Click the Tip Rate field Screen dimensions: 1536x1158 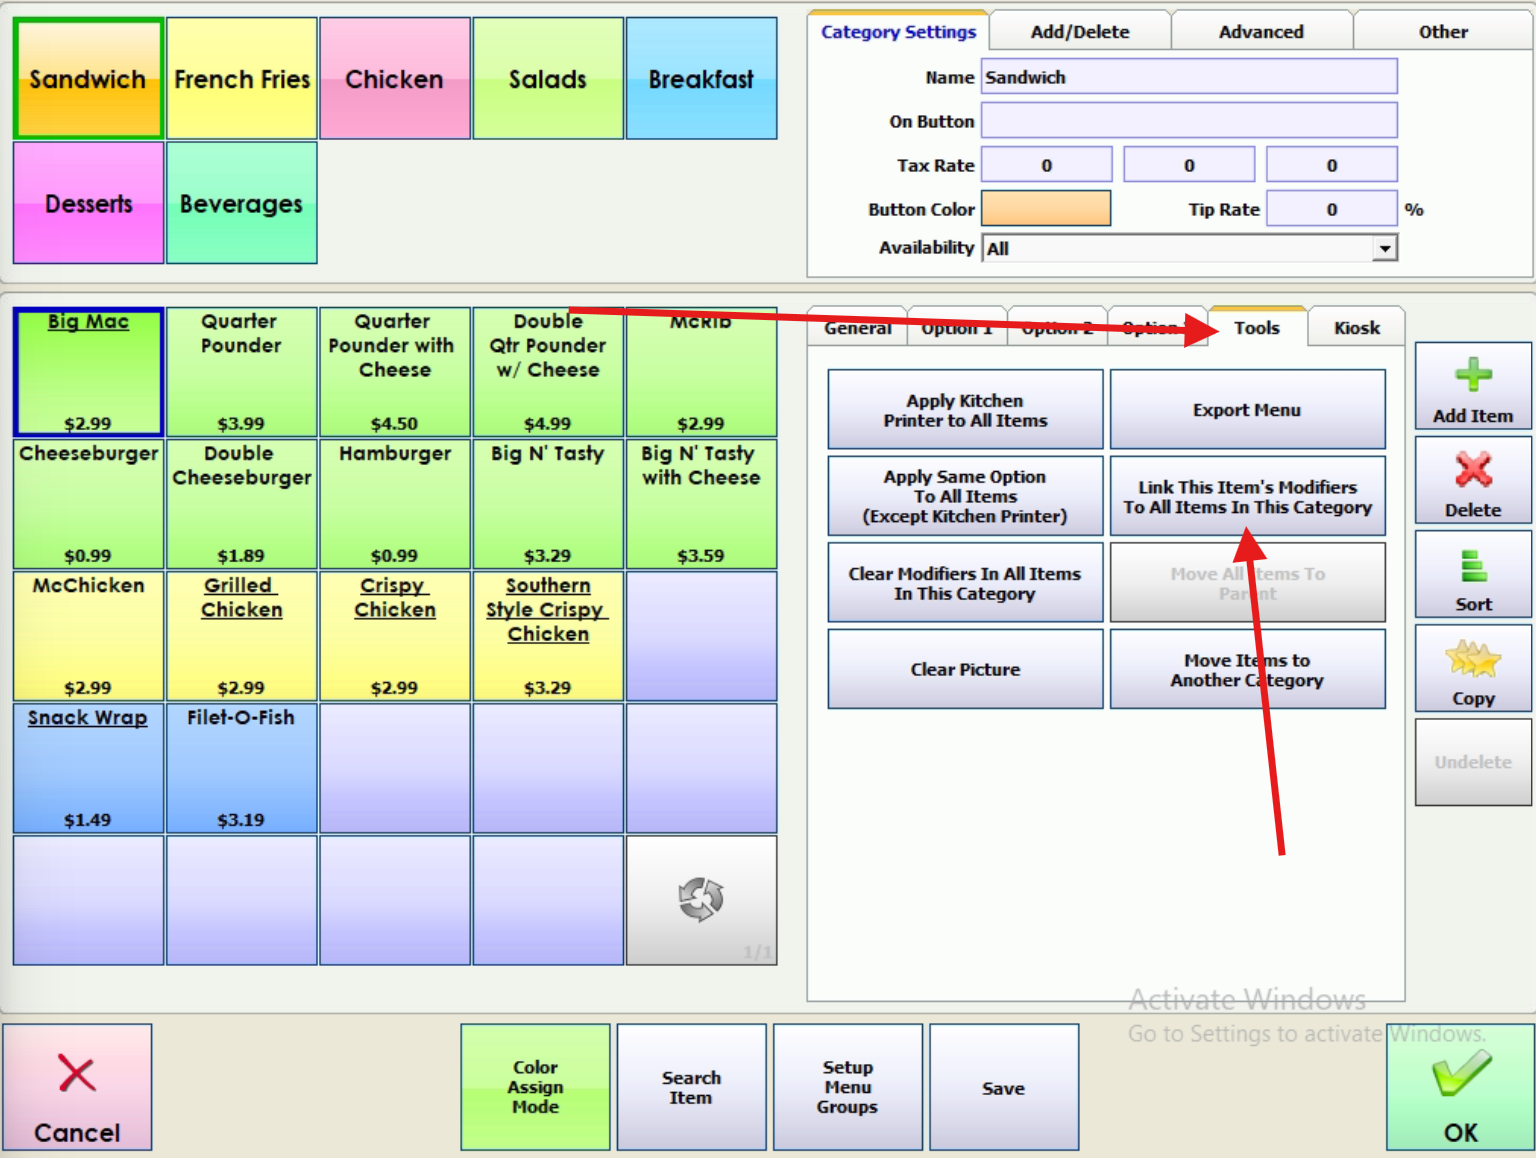click(1332, 209)
